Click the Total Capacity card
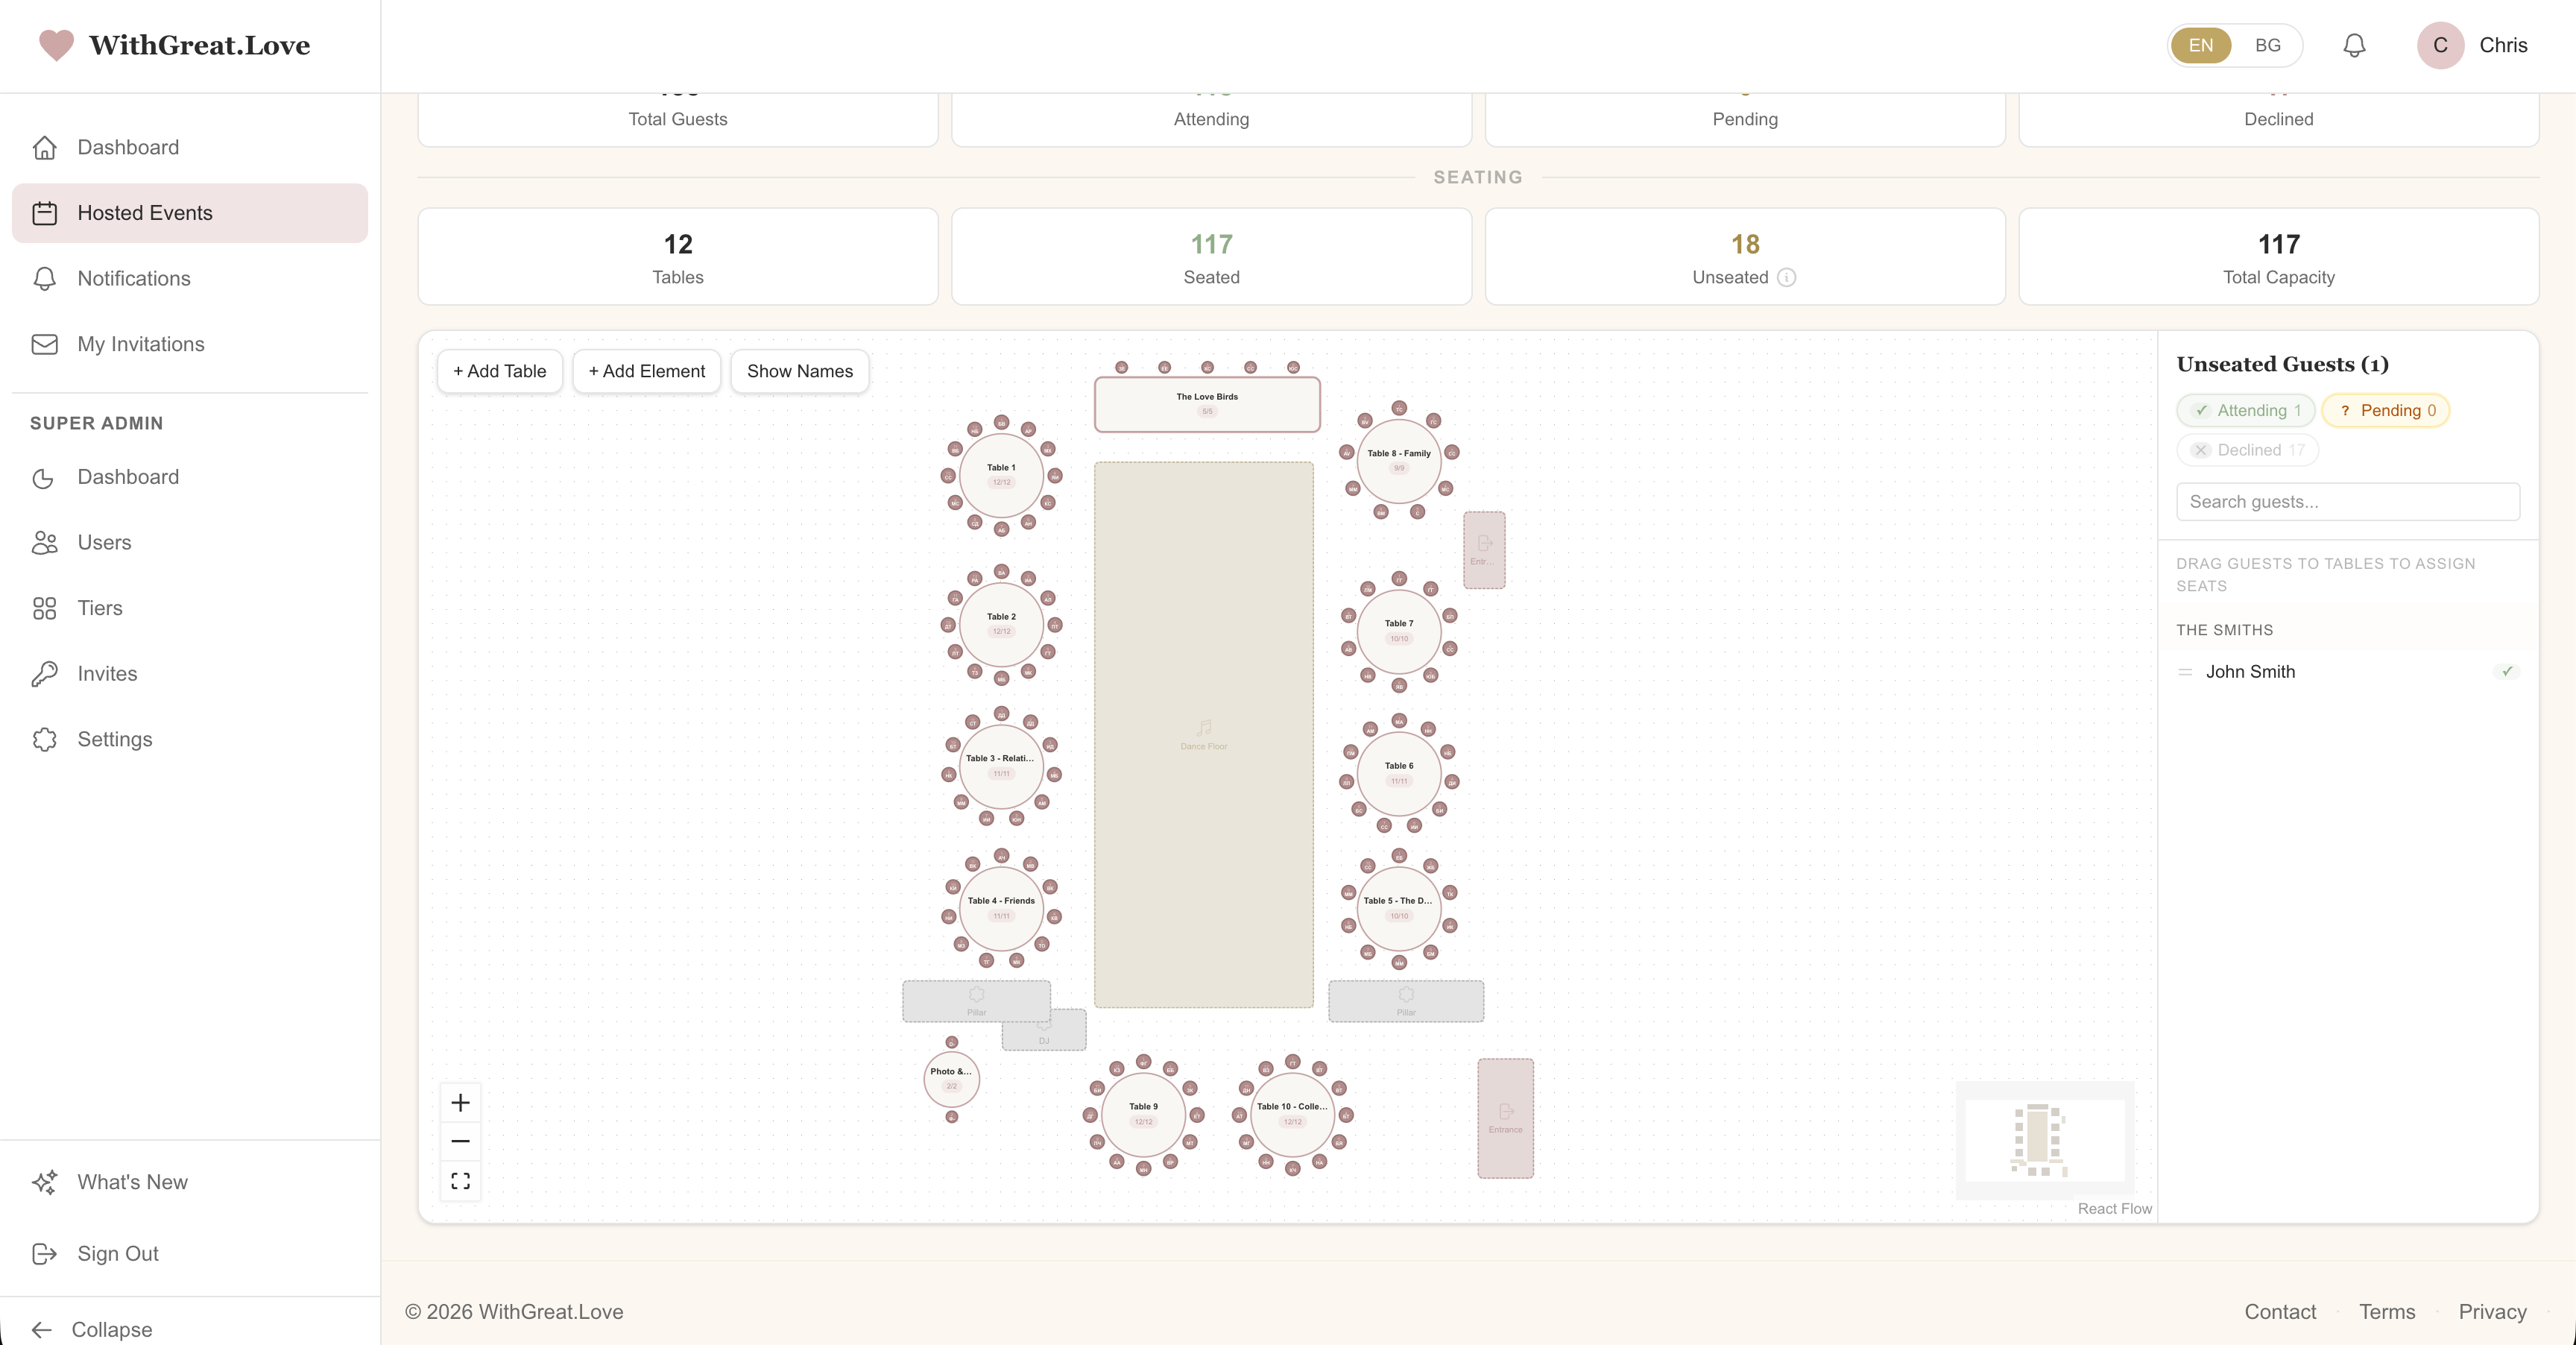2576x1345 pixels. pyautogui.click(x=2278, y=257)
